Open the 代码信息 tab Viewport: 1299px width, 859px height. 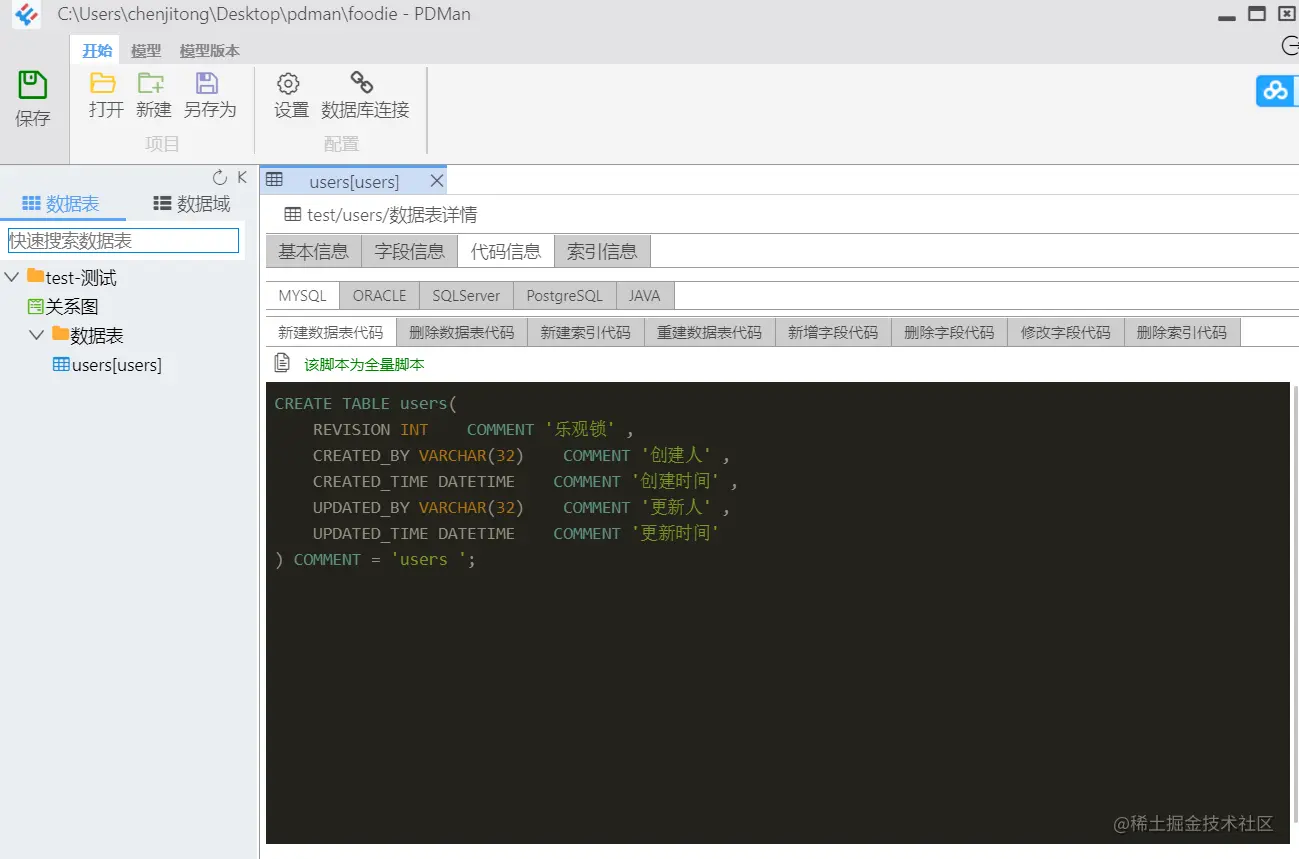[x=506, y=251]
